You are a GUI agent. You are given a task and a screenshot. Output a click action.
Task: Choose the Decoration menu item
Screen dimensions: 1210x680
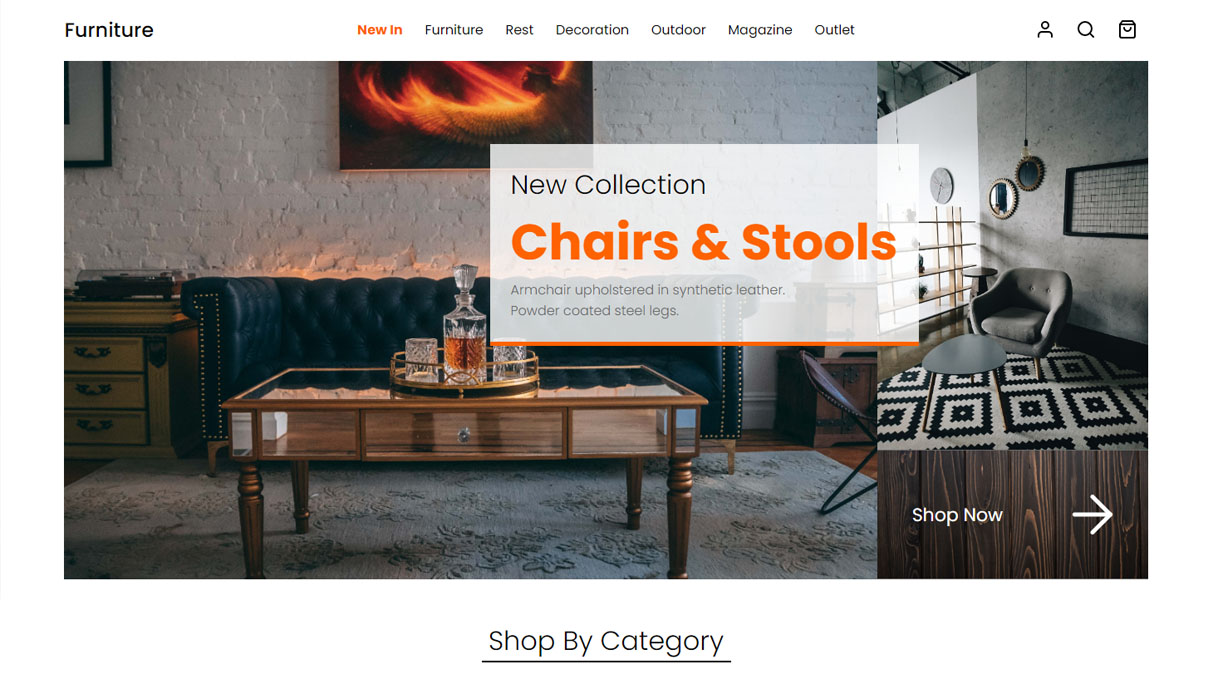point(592,30)
